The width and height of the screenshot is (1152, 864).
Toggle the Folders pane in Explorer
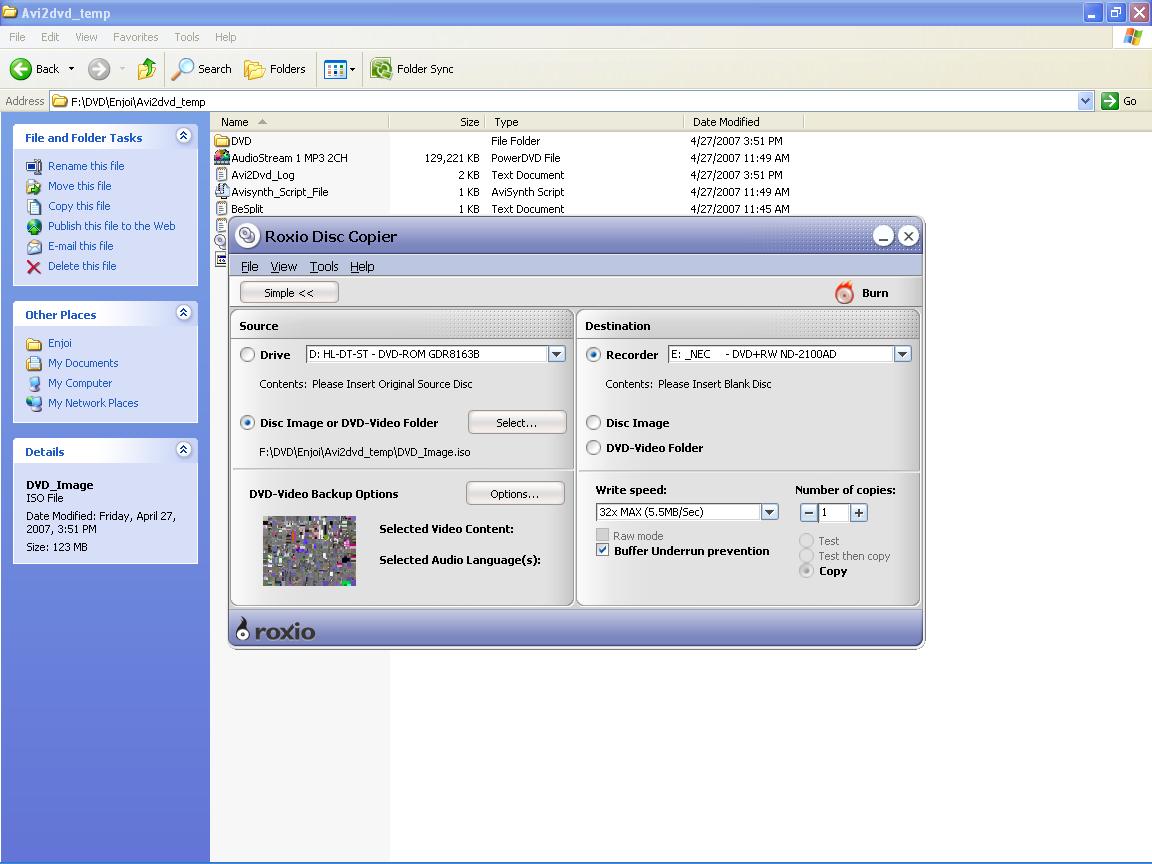[275, 69]
